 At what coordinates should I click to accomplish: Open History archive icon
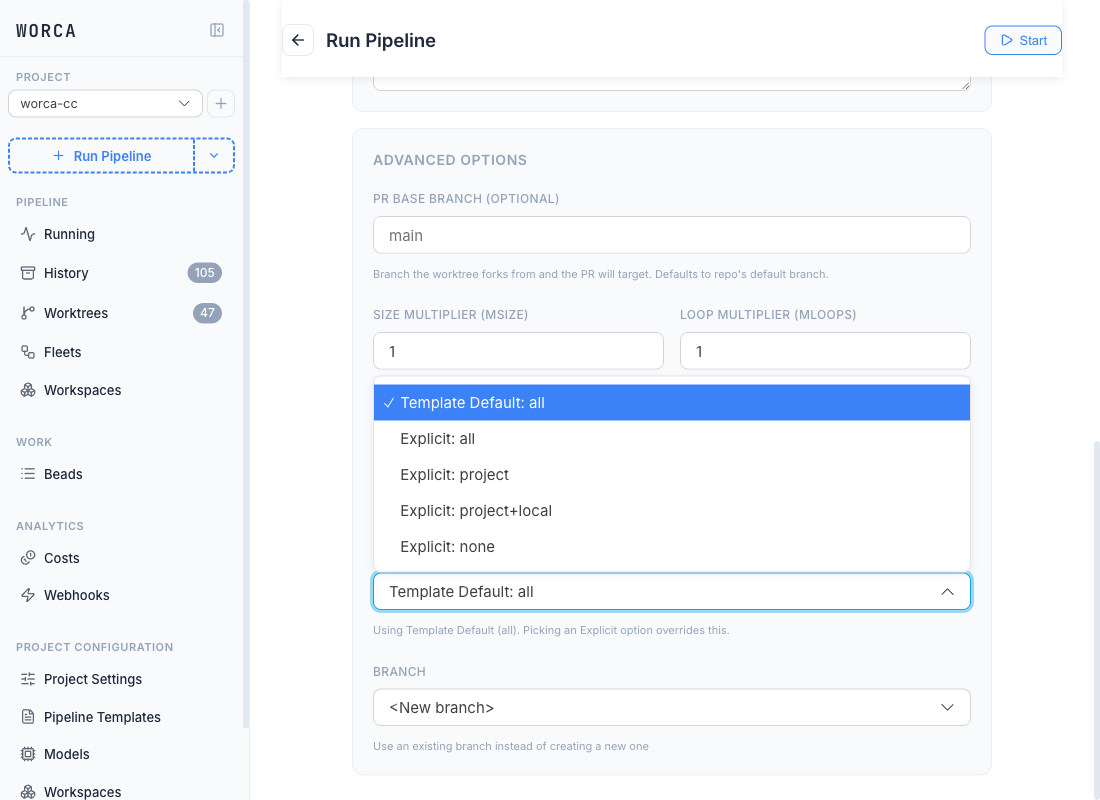click(x=28, y=273)
